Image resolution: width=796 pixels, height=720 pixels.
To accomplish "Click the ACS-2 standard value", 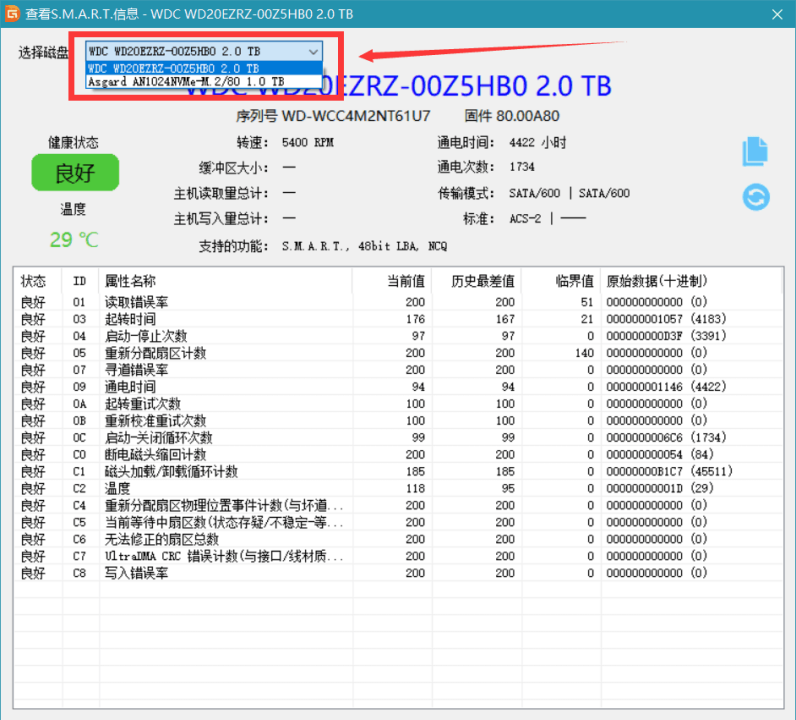I will tap(525, 218).
